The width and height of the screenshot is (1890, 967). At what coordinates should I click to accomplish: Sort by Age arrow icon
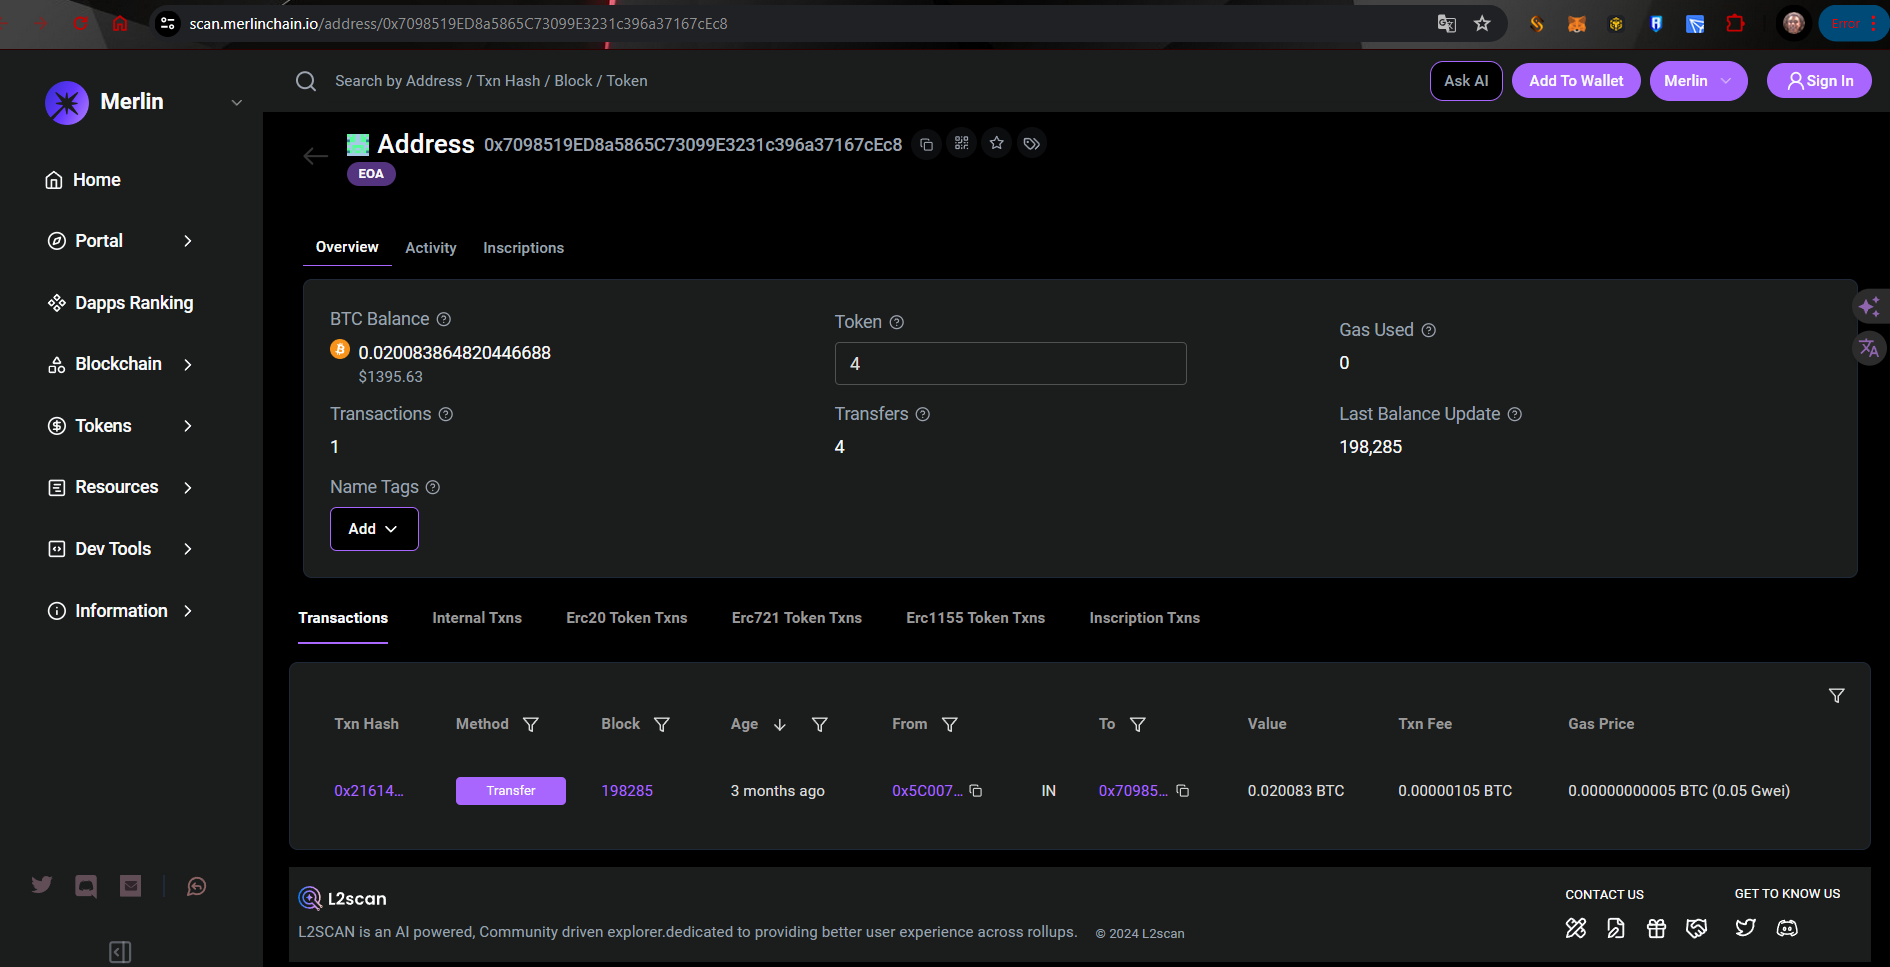pos(780,724)
